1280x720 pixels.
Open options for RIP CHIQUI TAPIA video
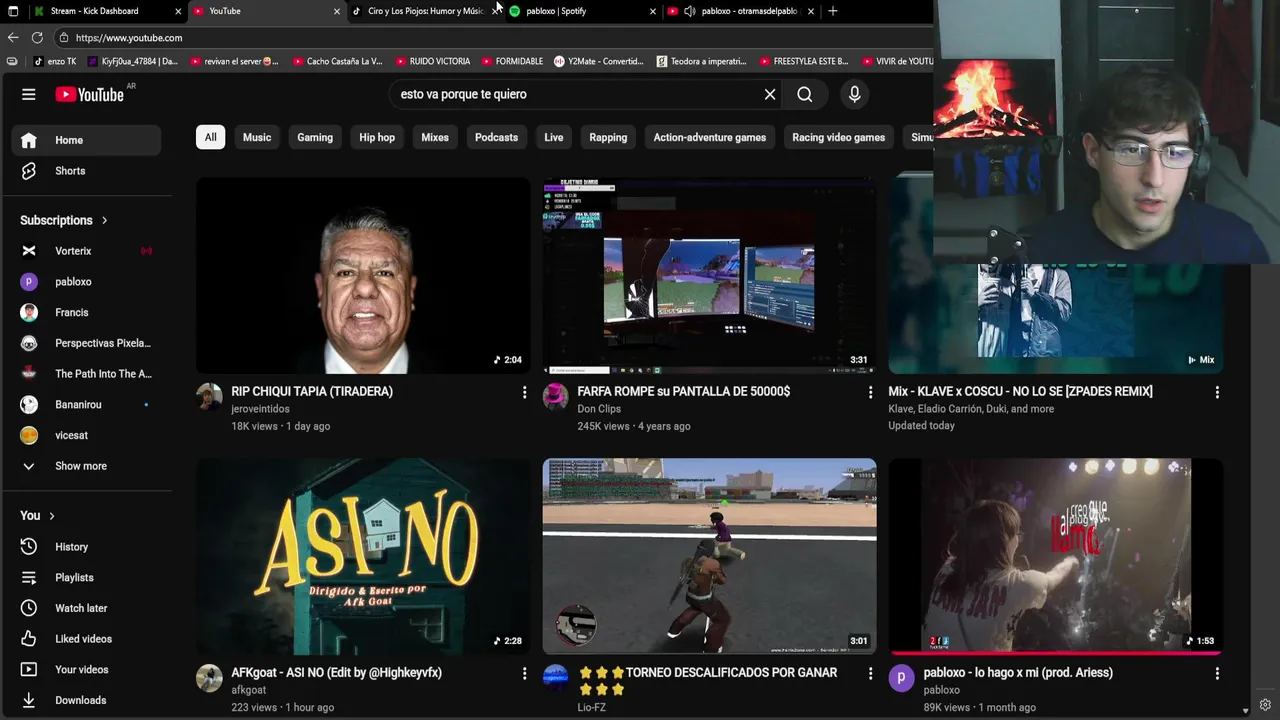coord(524,393)
